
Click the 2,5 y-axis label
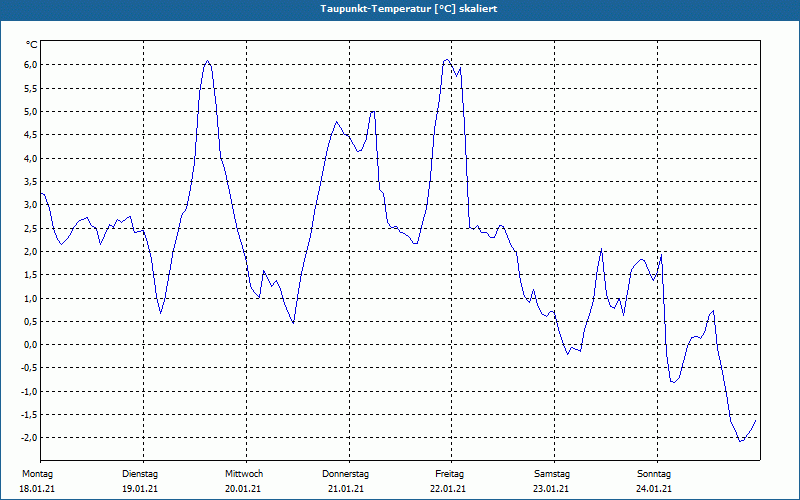[x=30, y=228]
